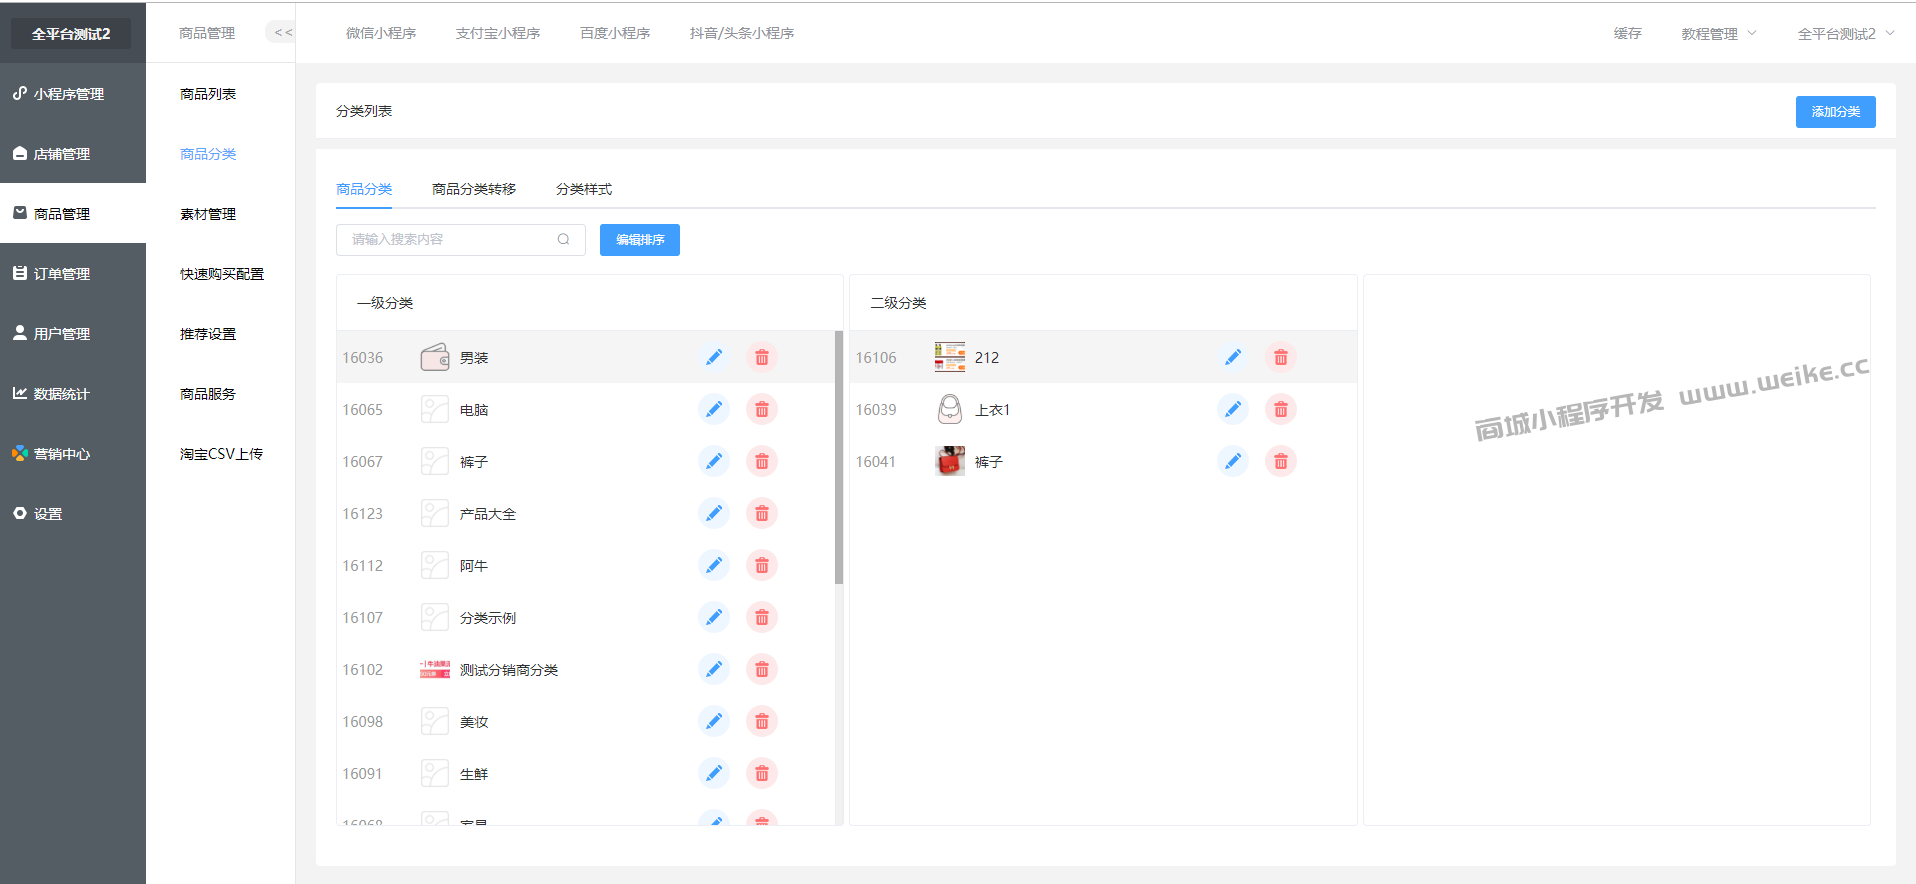The image size is (1916, 884).
Task: Open the 支付宝小程序 top tab
Action: pyautogui.click(x=498, y=33)
